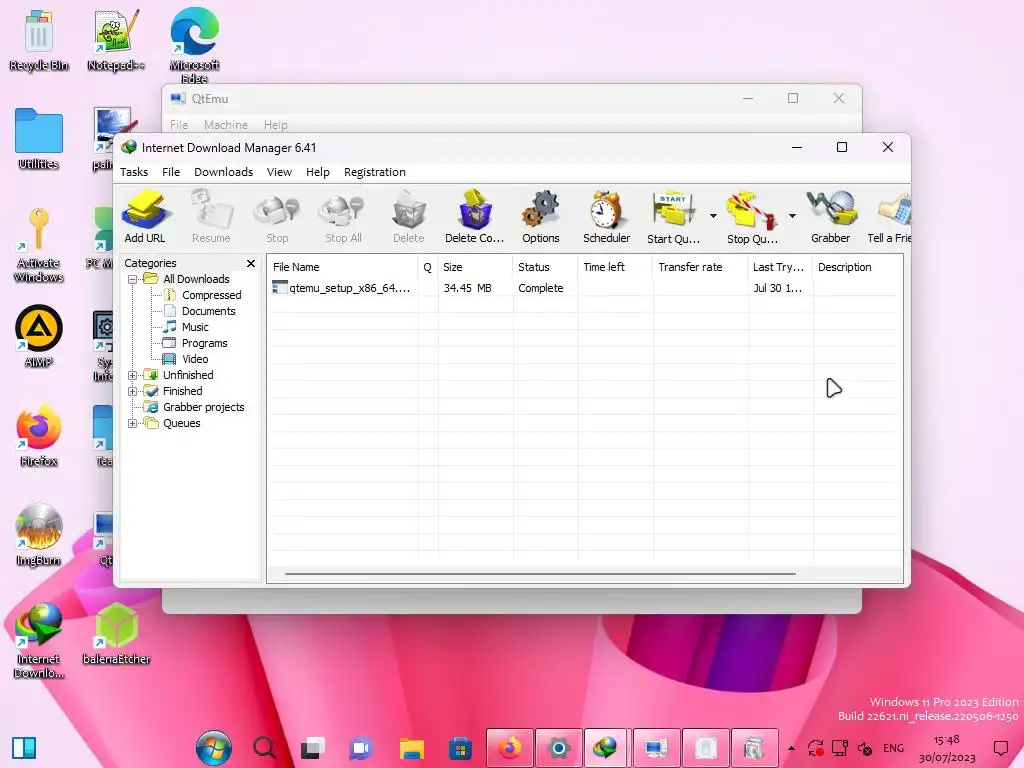The height and width of the screenshot is (768, 1024).
Task: Open the Help menu in IDM
Action: click(317, 172)
